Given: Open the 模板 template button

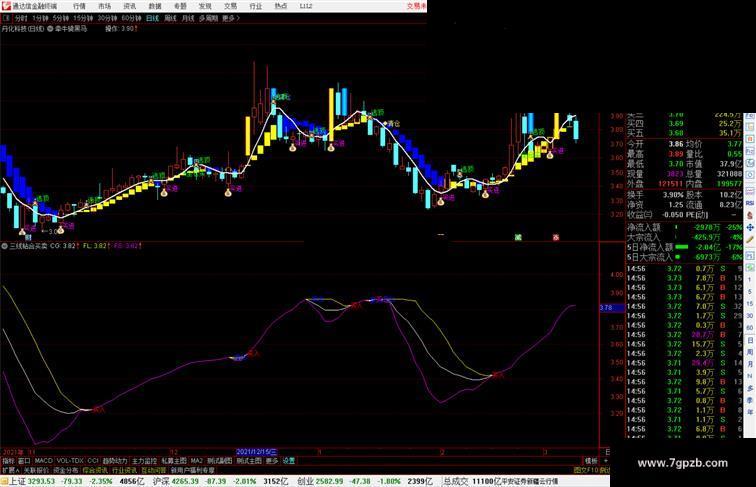Looking at the screenshot, I should 591,461.
